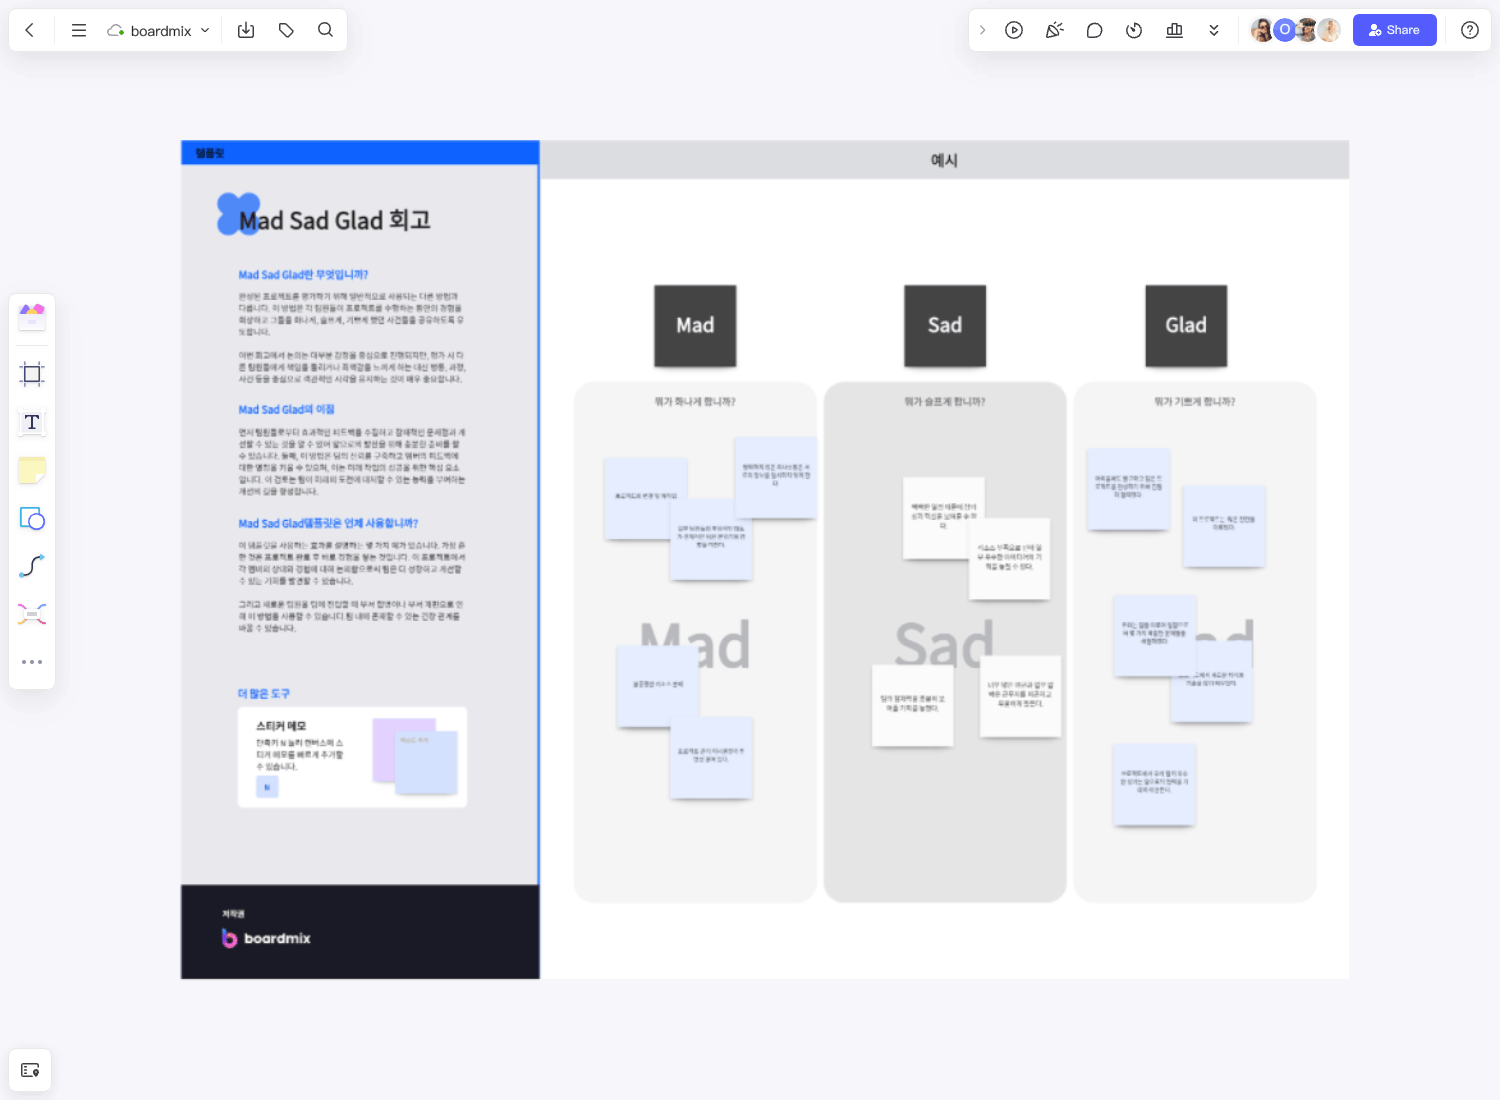Viewport: 1500px width, 1100px height.
Task: Select the Connector line tool
Action: pos(32,566)
